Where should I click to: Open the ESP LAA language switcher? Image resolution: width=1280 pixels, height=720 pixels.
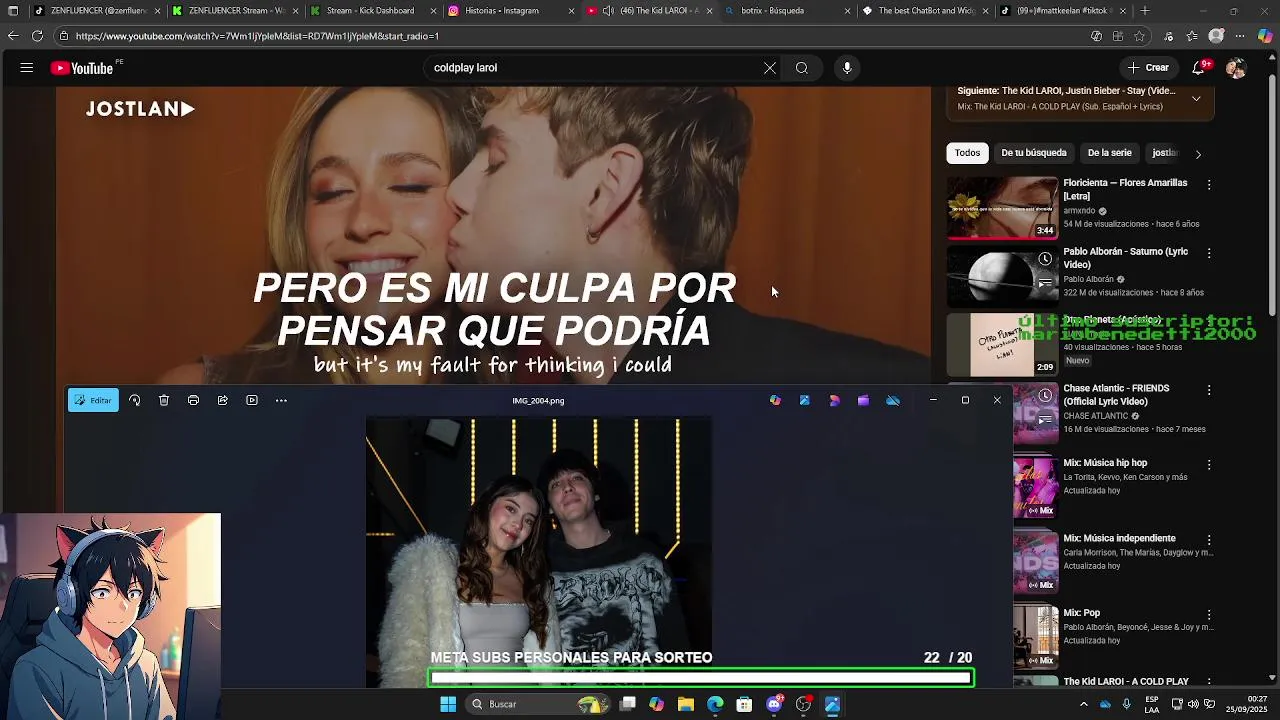point(1152,704)
